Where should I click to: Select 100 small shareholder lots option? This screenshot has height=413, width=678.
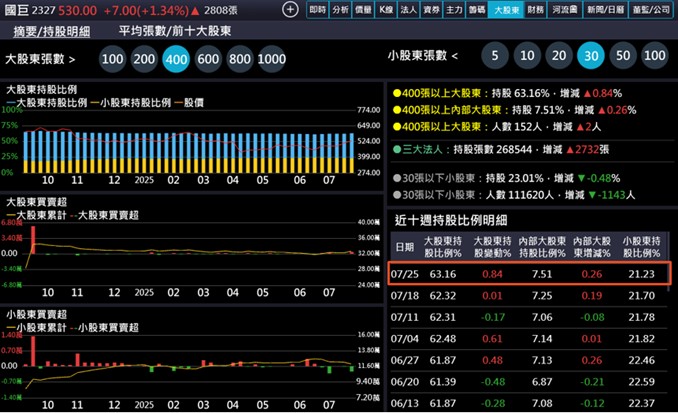tap(654, 56)
